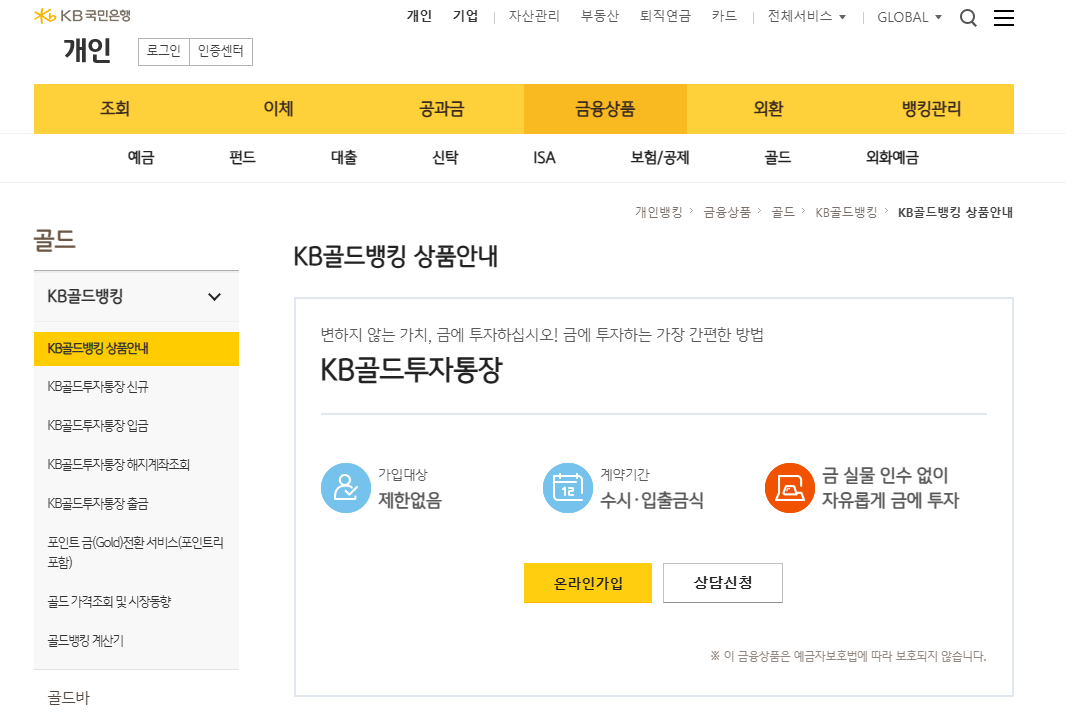
Task: Select the 금융상품 main menu
Action: [x=605, y=109]
